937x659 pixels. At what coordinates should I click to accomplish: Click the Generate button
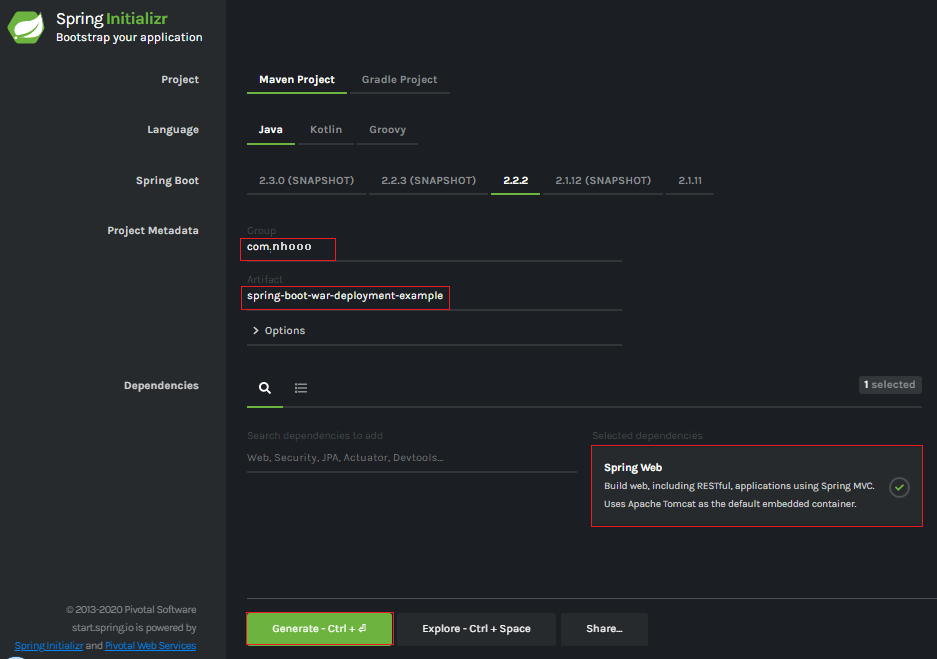(x=319, y=629)
